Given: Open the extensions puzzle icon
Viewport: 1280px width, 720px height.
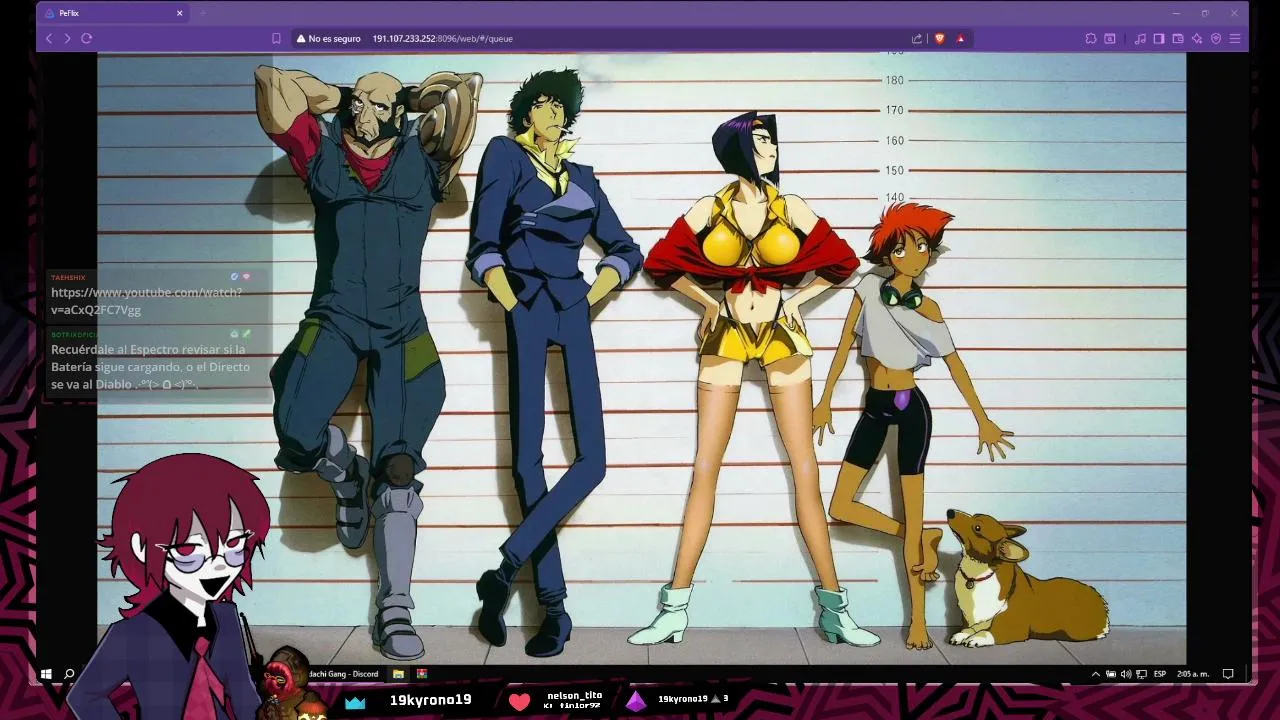Looking at the screenshot, I should (x=1091, y=38).
